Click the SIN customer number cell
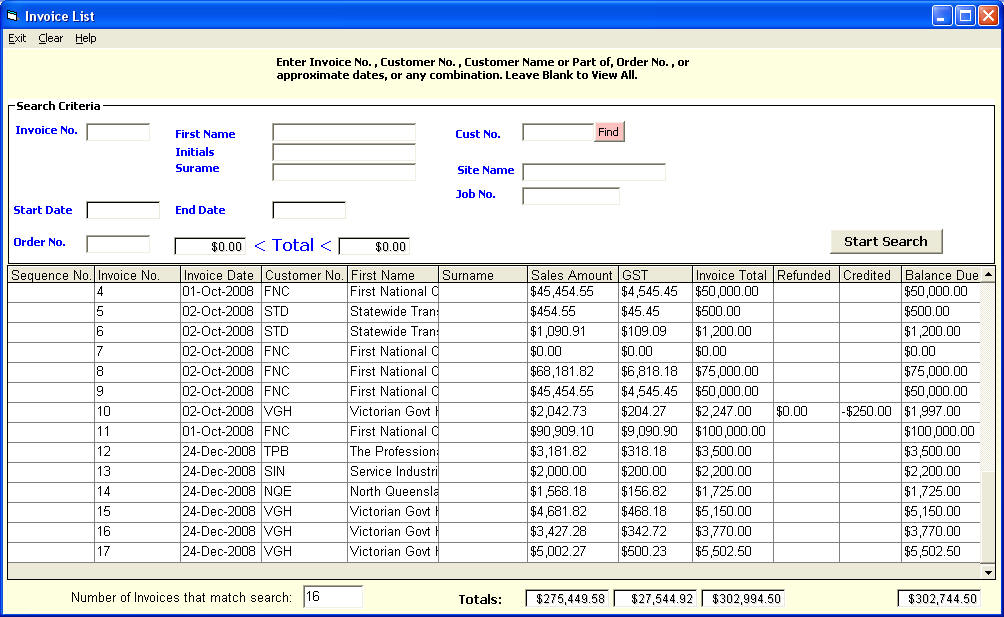This screenshot has width=1004, height=617. coord(304,472)
